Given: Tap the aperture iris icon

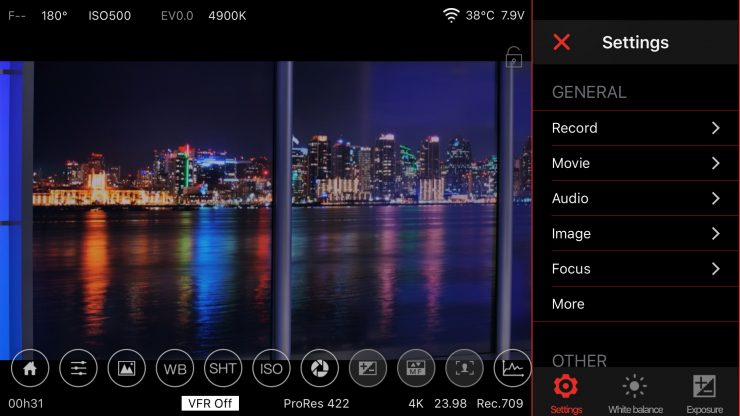Looking at the screenshot, I should click(x=320, y=369).
